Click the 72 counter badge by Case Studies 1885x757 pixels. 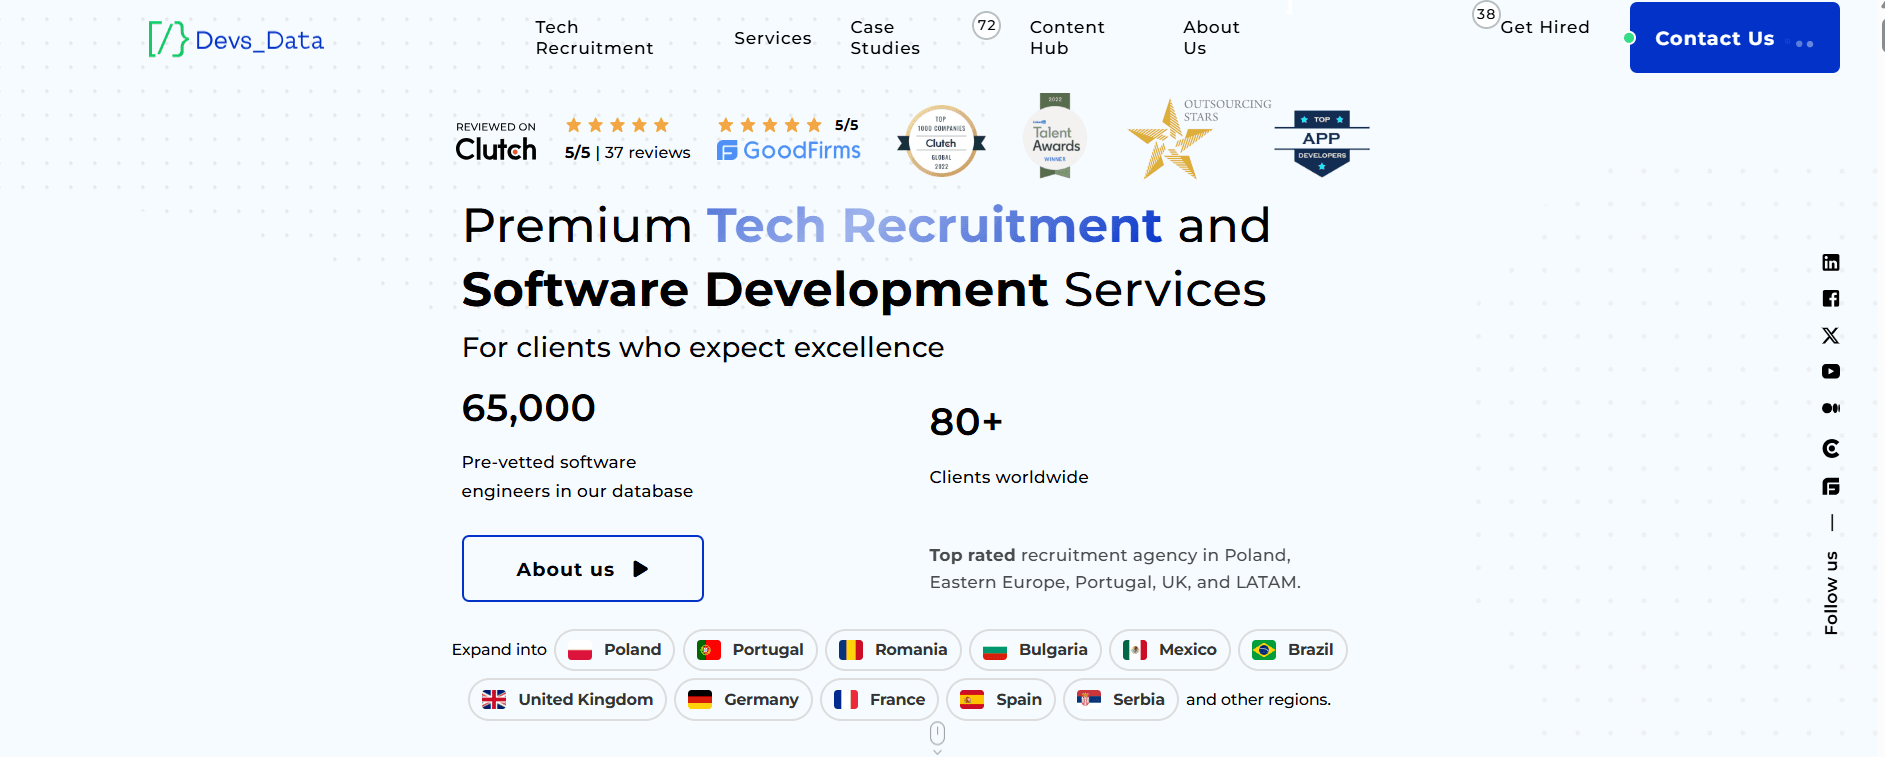coord(987,25)
